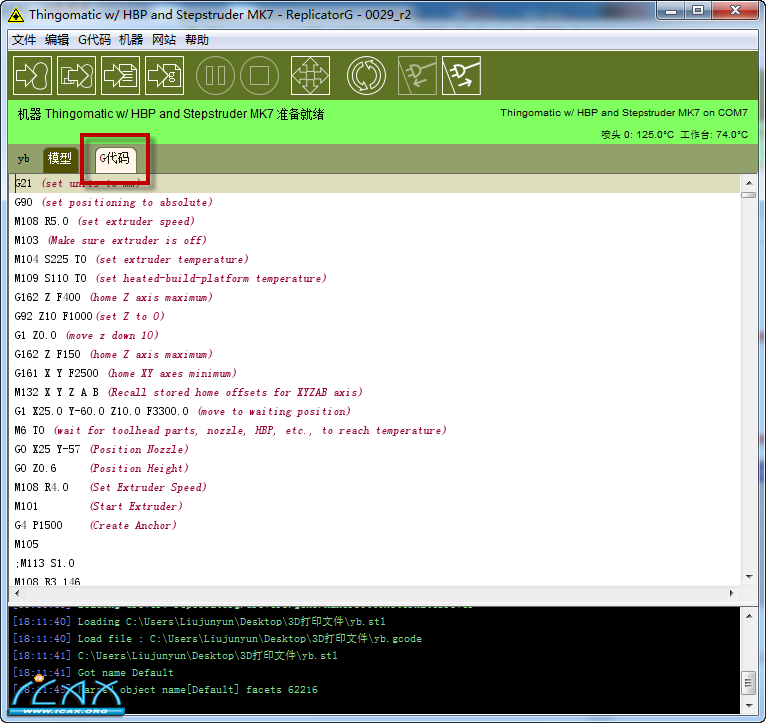Viewport: 766px width, 723px height.
Task: Switch to the 模型 tab
Action: pyautogui.click(x=60, y=159)
